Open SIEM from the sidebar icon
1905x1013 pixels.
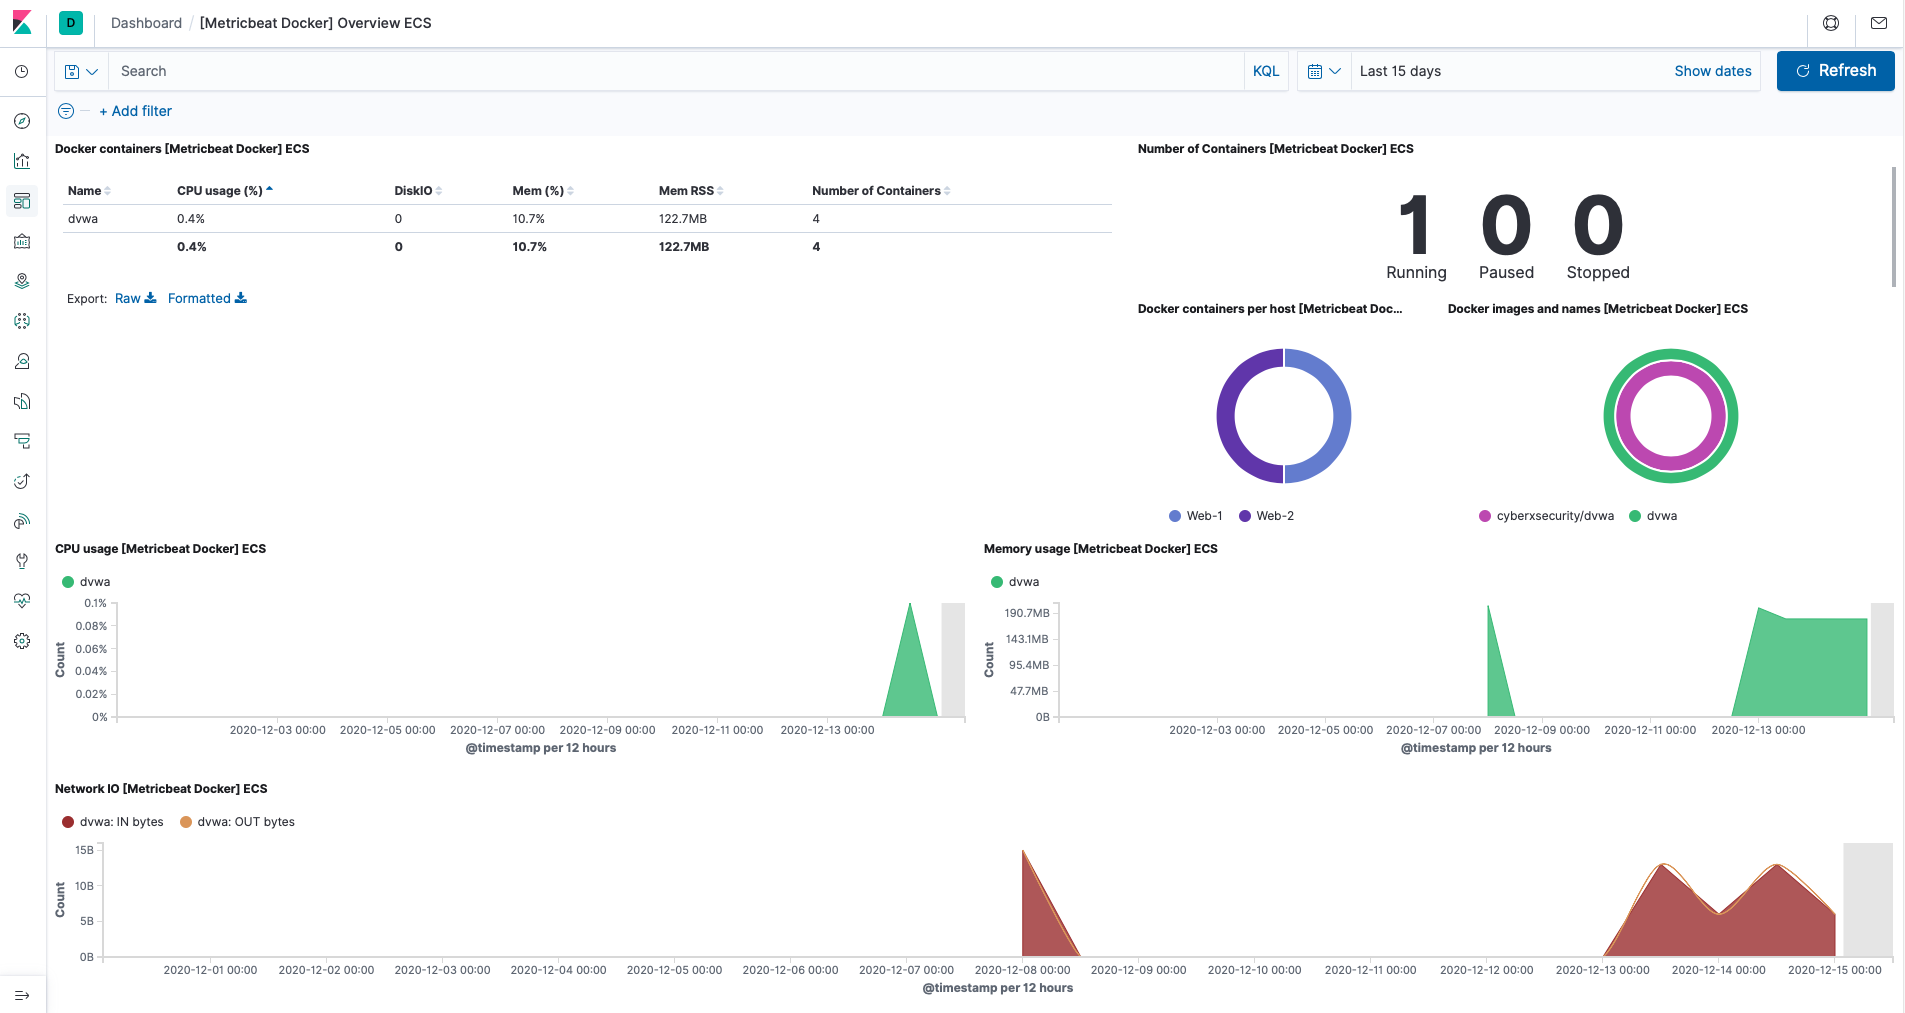(x=22, y=521)
